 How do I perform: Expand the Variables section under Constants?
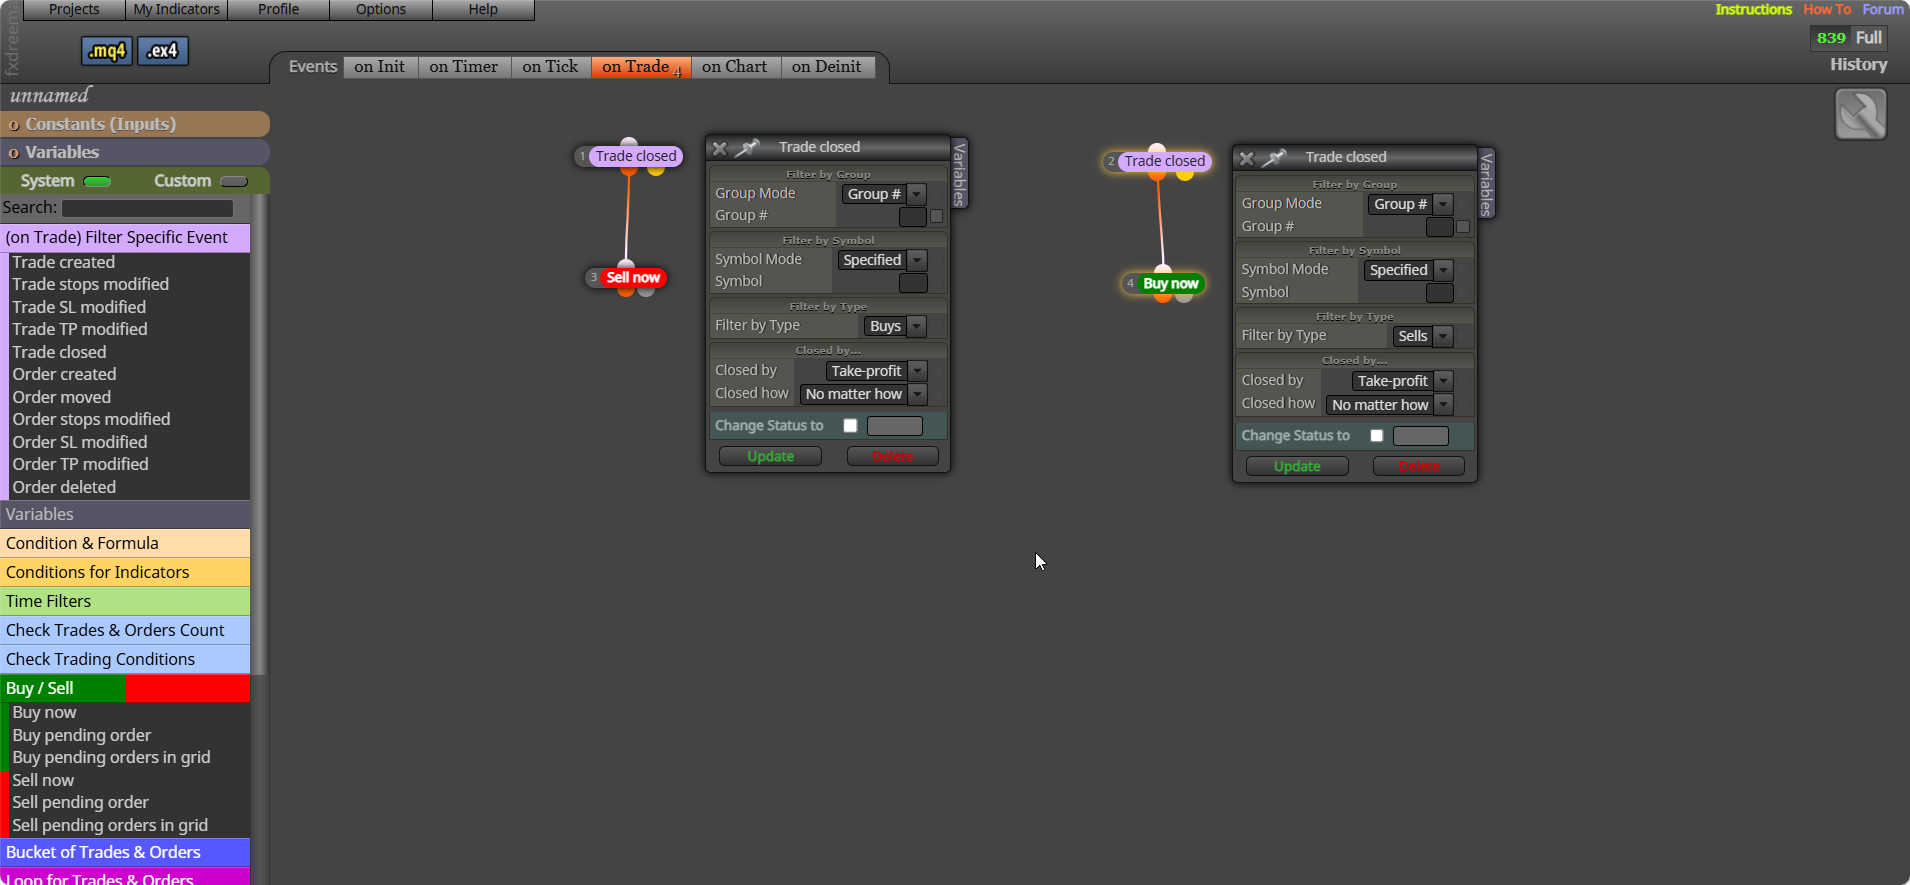coord(135,152)
